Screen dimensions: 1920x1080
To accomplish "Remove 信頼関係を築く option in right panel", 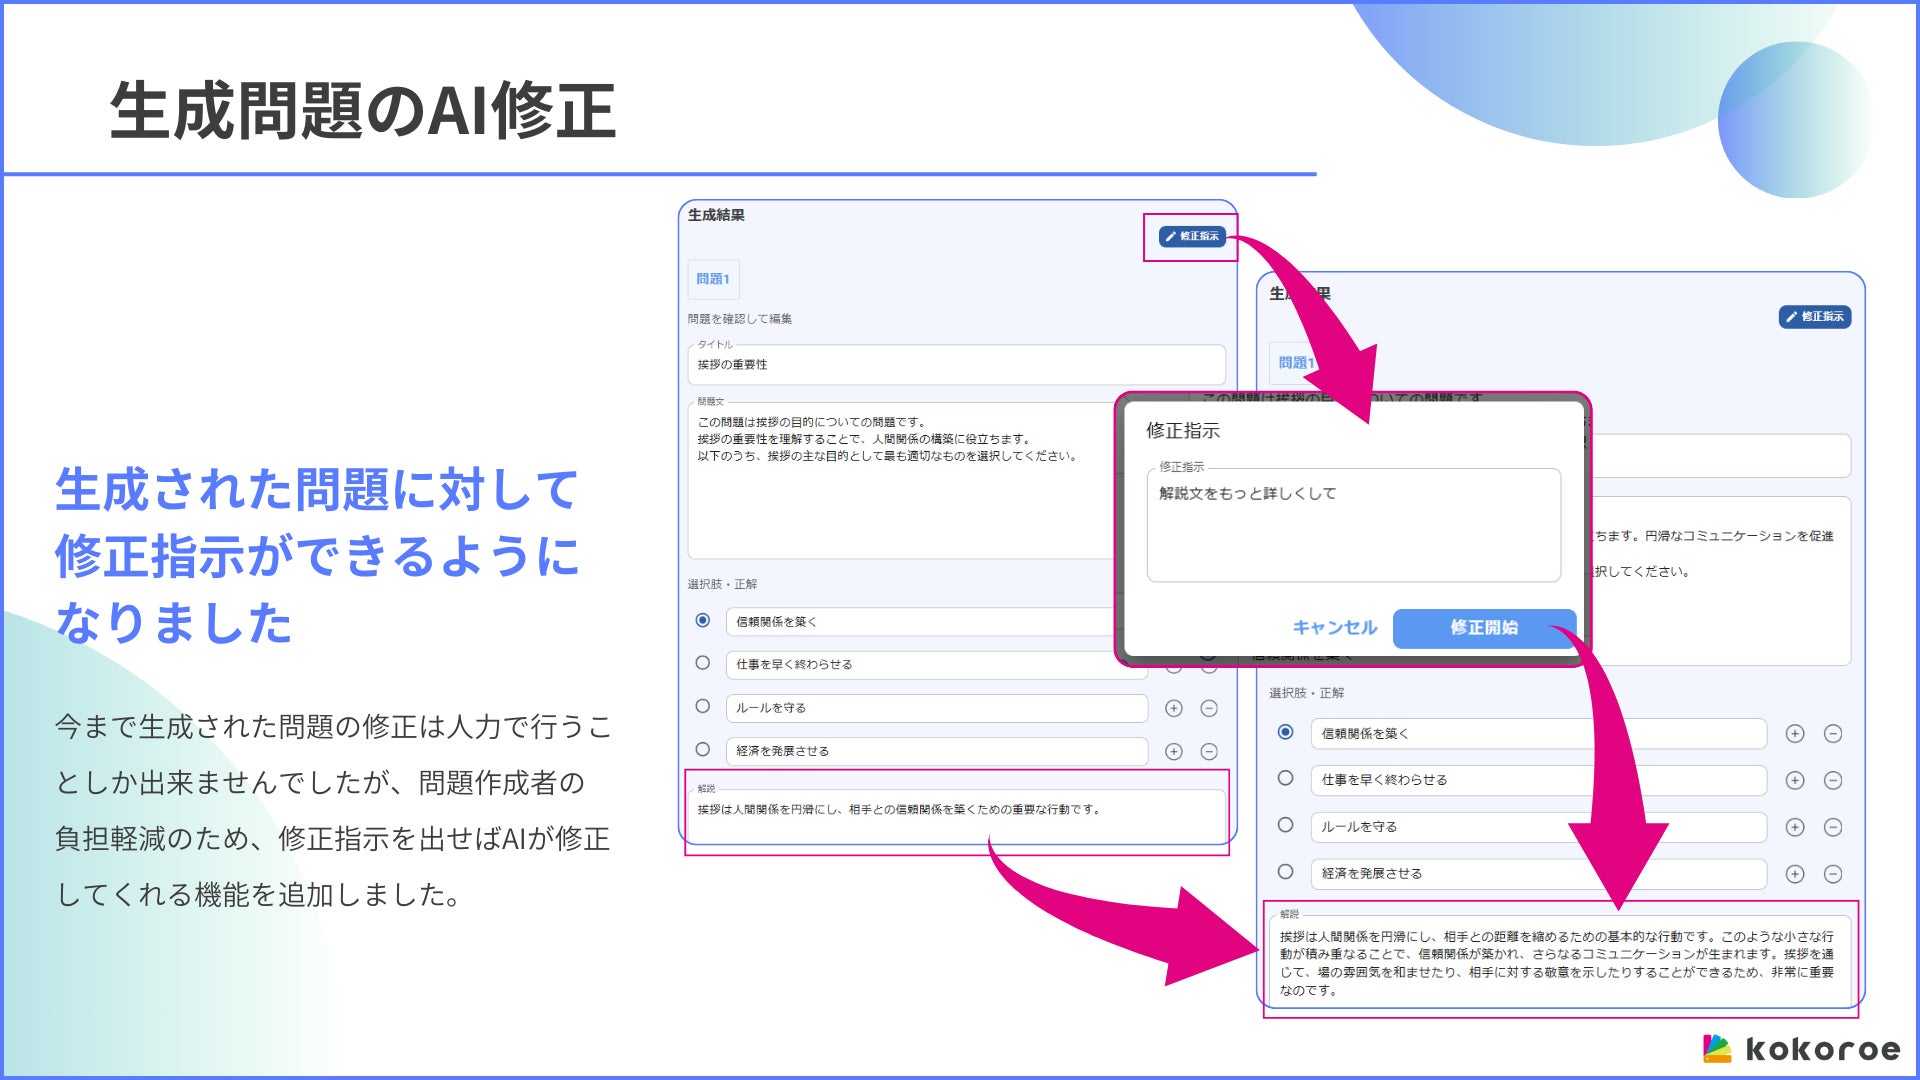I will point(1832,734).
